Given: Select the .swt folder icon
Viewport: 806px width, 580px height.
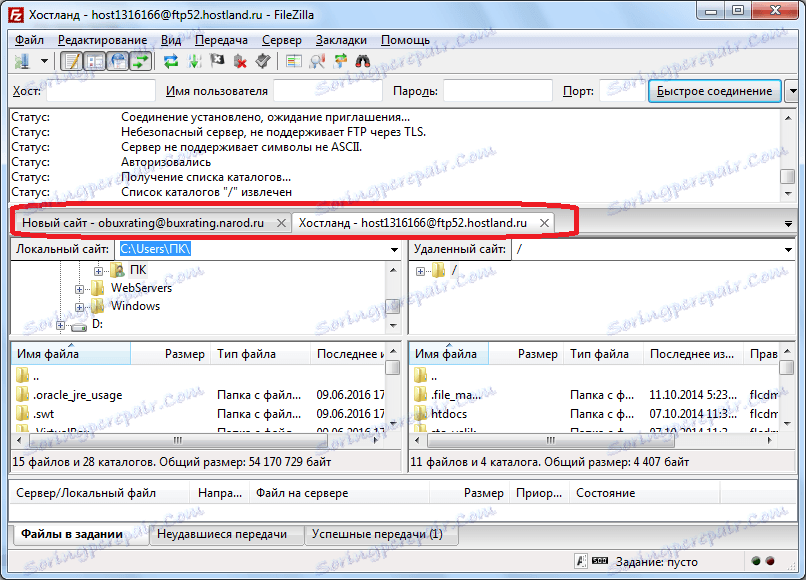Looking at the screenshot, I should [22, 413].
